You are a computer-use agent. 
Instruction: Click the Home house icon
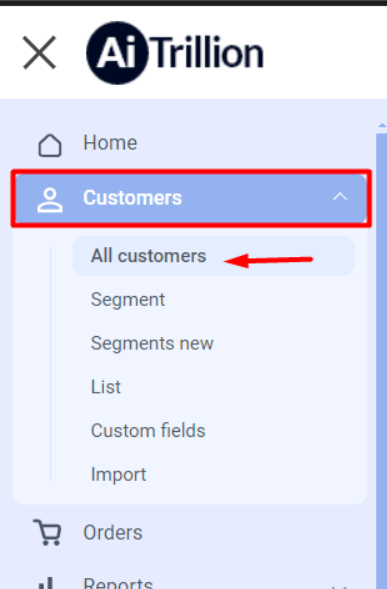pos(50,145)
